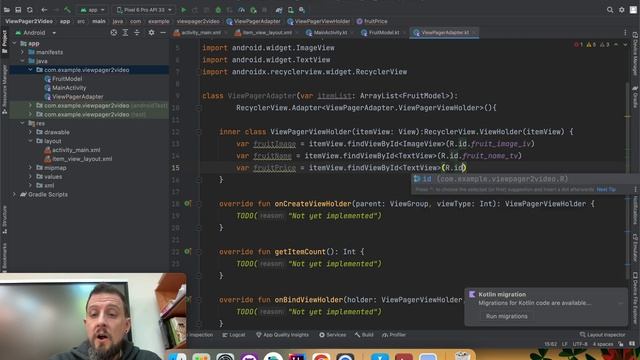Open the Build tool window
640x360 pixels.
tap(364, 335)
